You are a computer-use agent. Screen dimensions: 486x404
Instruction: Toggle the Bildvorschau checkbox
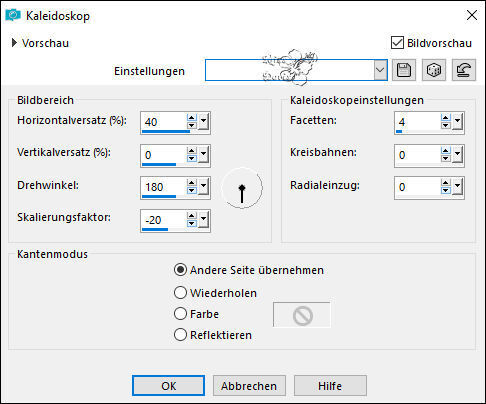pos(397,43)
